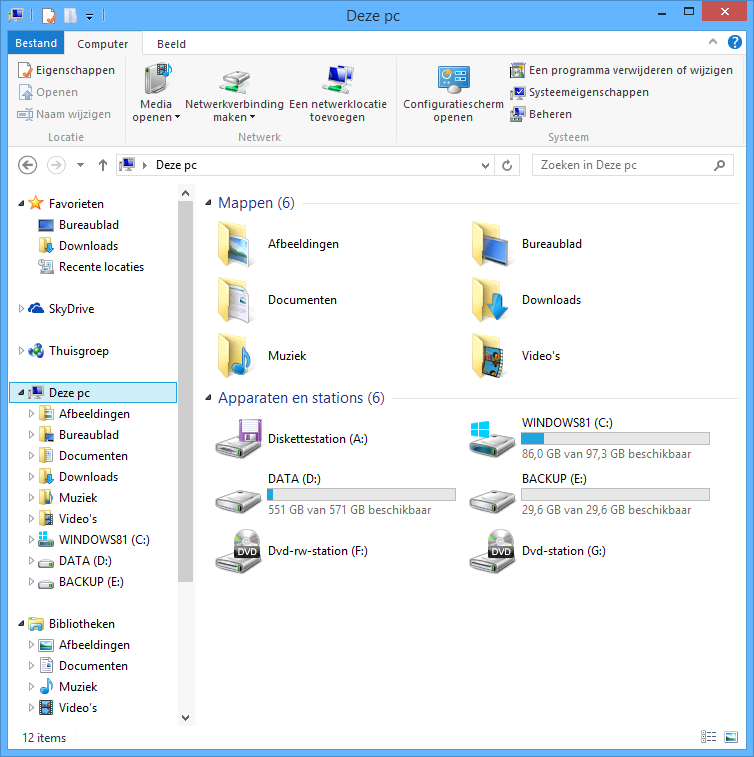Select the Diskettestation (A:) drive icon

(238, 439)
